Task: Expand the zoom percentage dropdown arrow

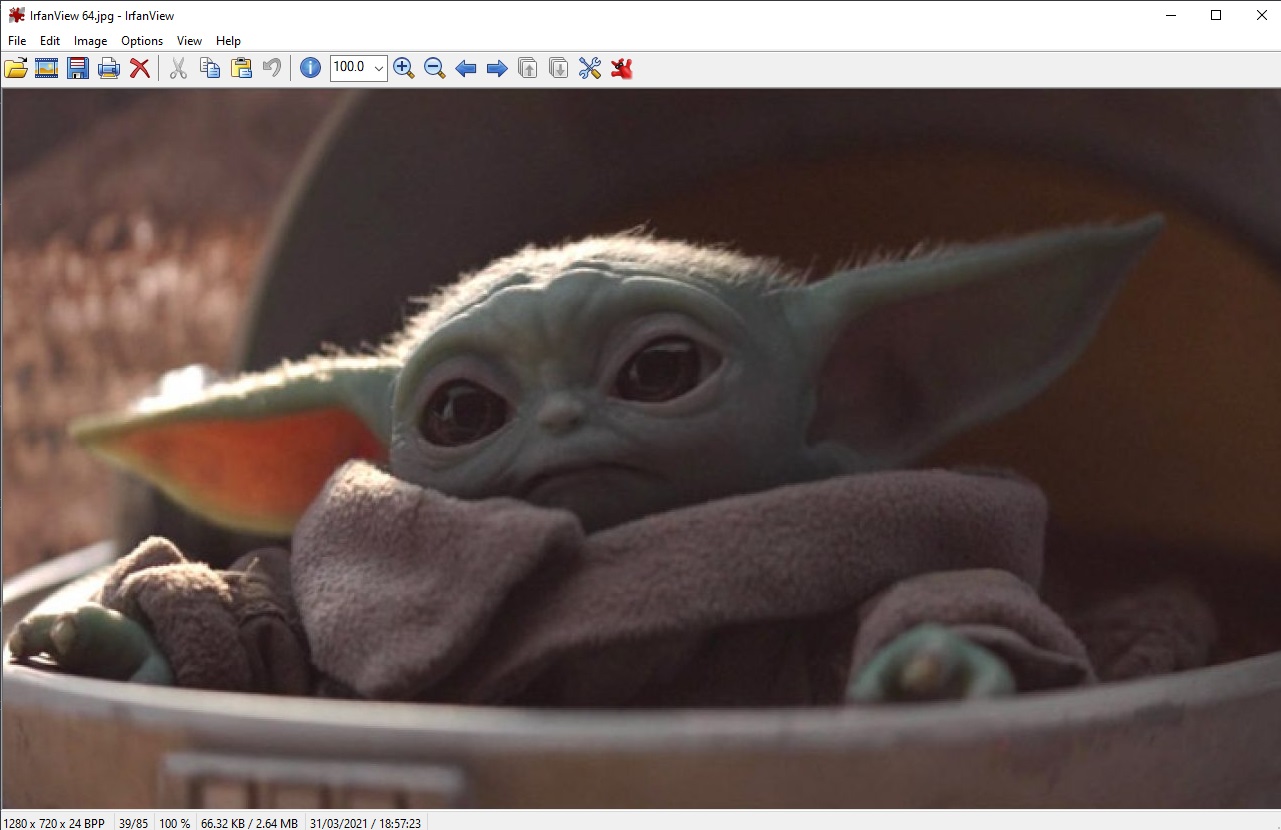Action: (x=379, y=68)
